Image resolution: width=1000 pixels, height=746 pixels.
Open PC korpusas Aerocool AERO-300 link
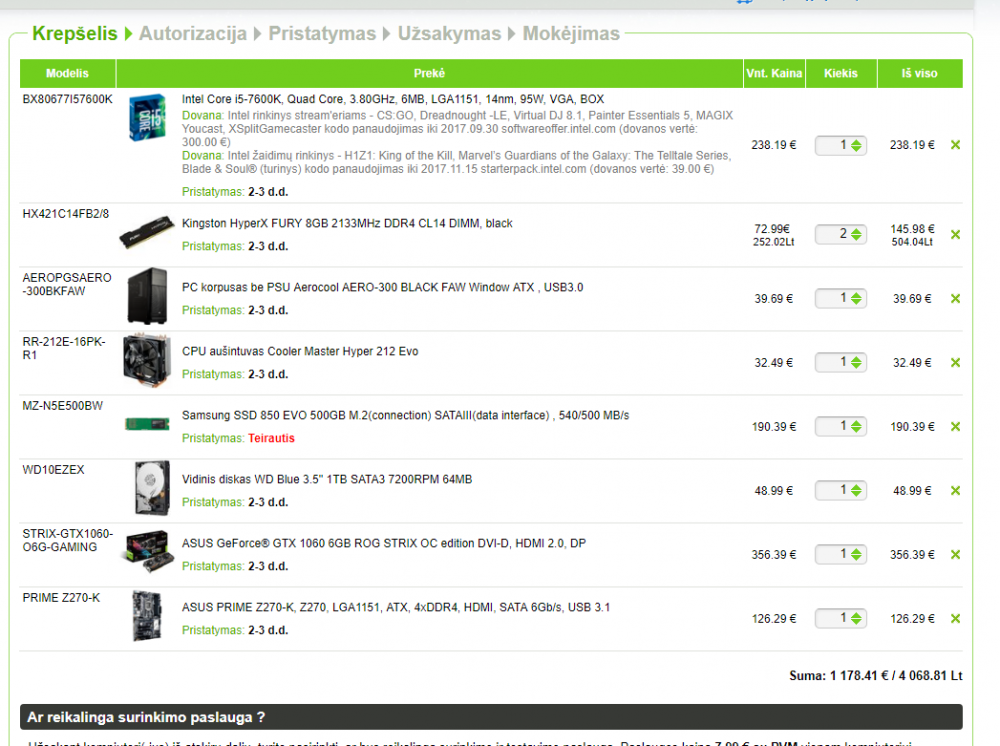tap(383, 287)
